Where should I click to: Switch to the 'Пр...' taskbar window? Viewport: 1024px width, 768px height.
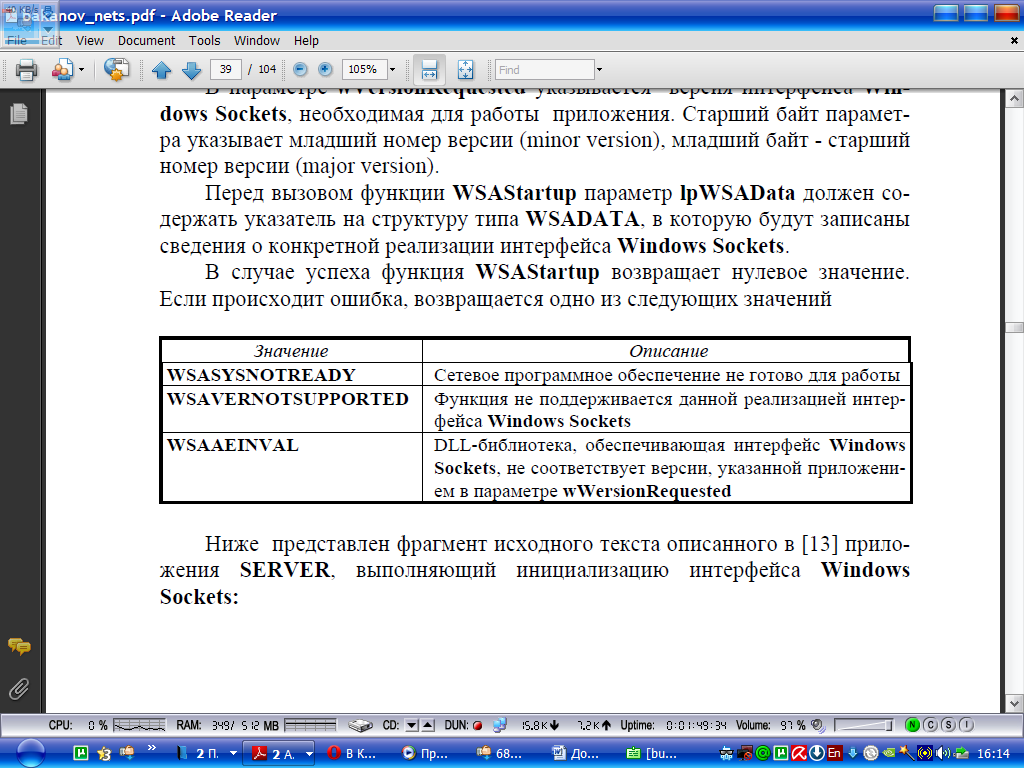(x=426, y=753)
